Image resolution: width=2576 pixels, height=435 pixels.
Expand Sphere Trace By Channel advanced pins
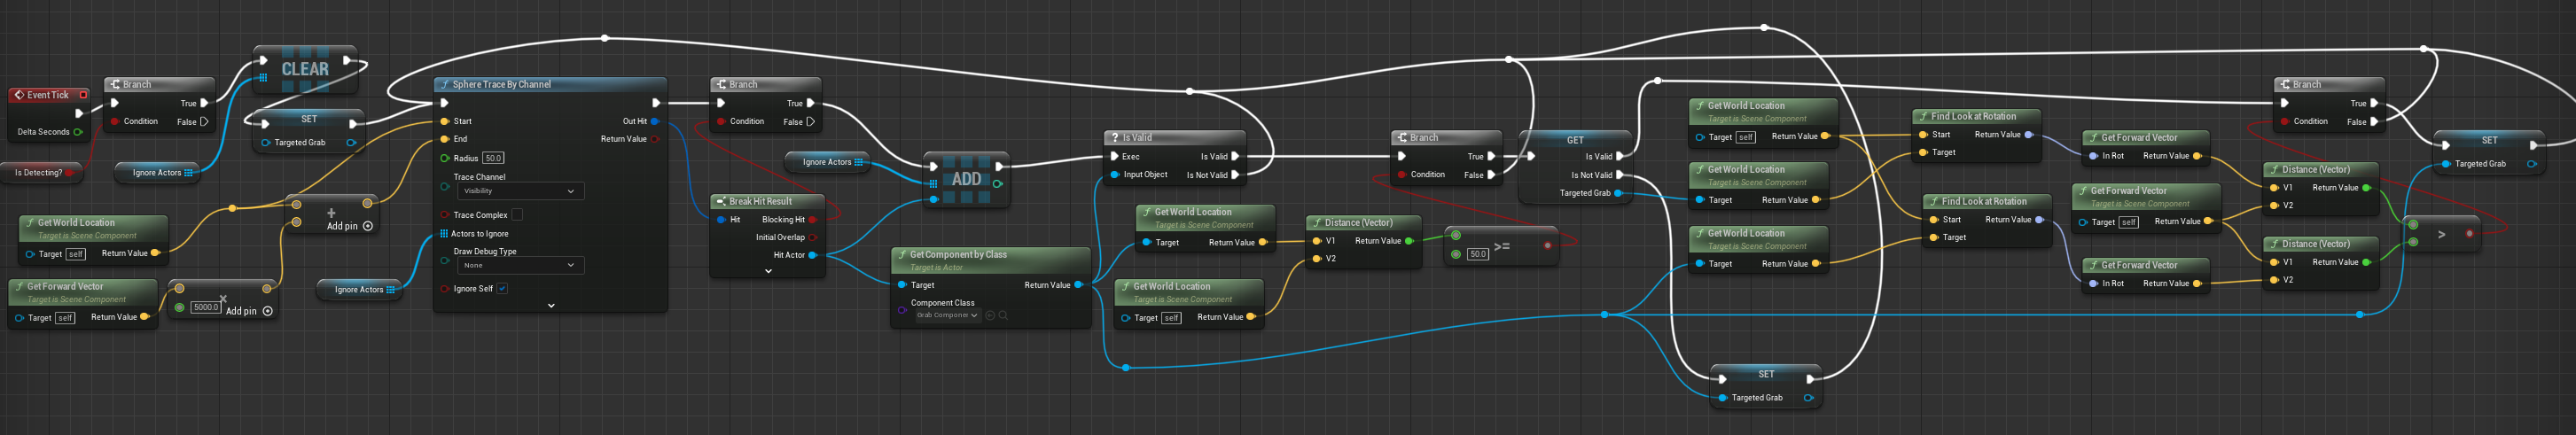(x=551, y=305)
